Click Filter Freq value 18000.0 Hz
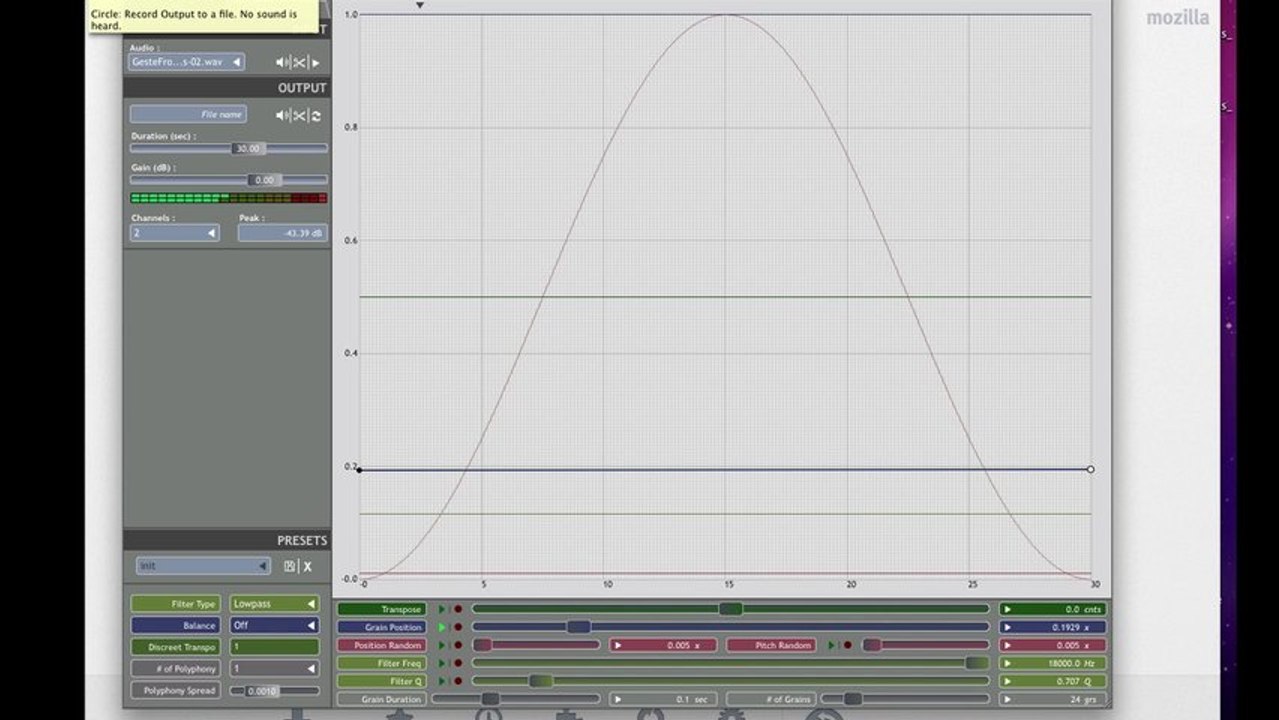 (x=1052, y=663)
